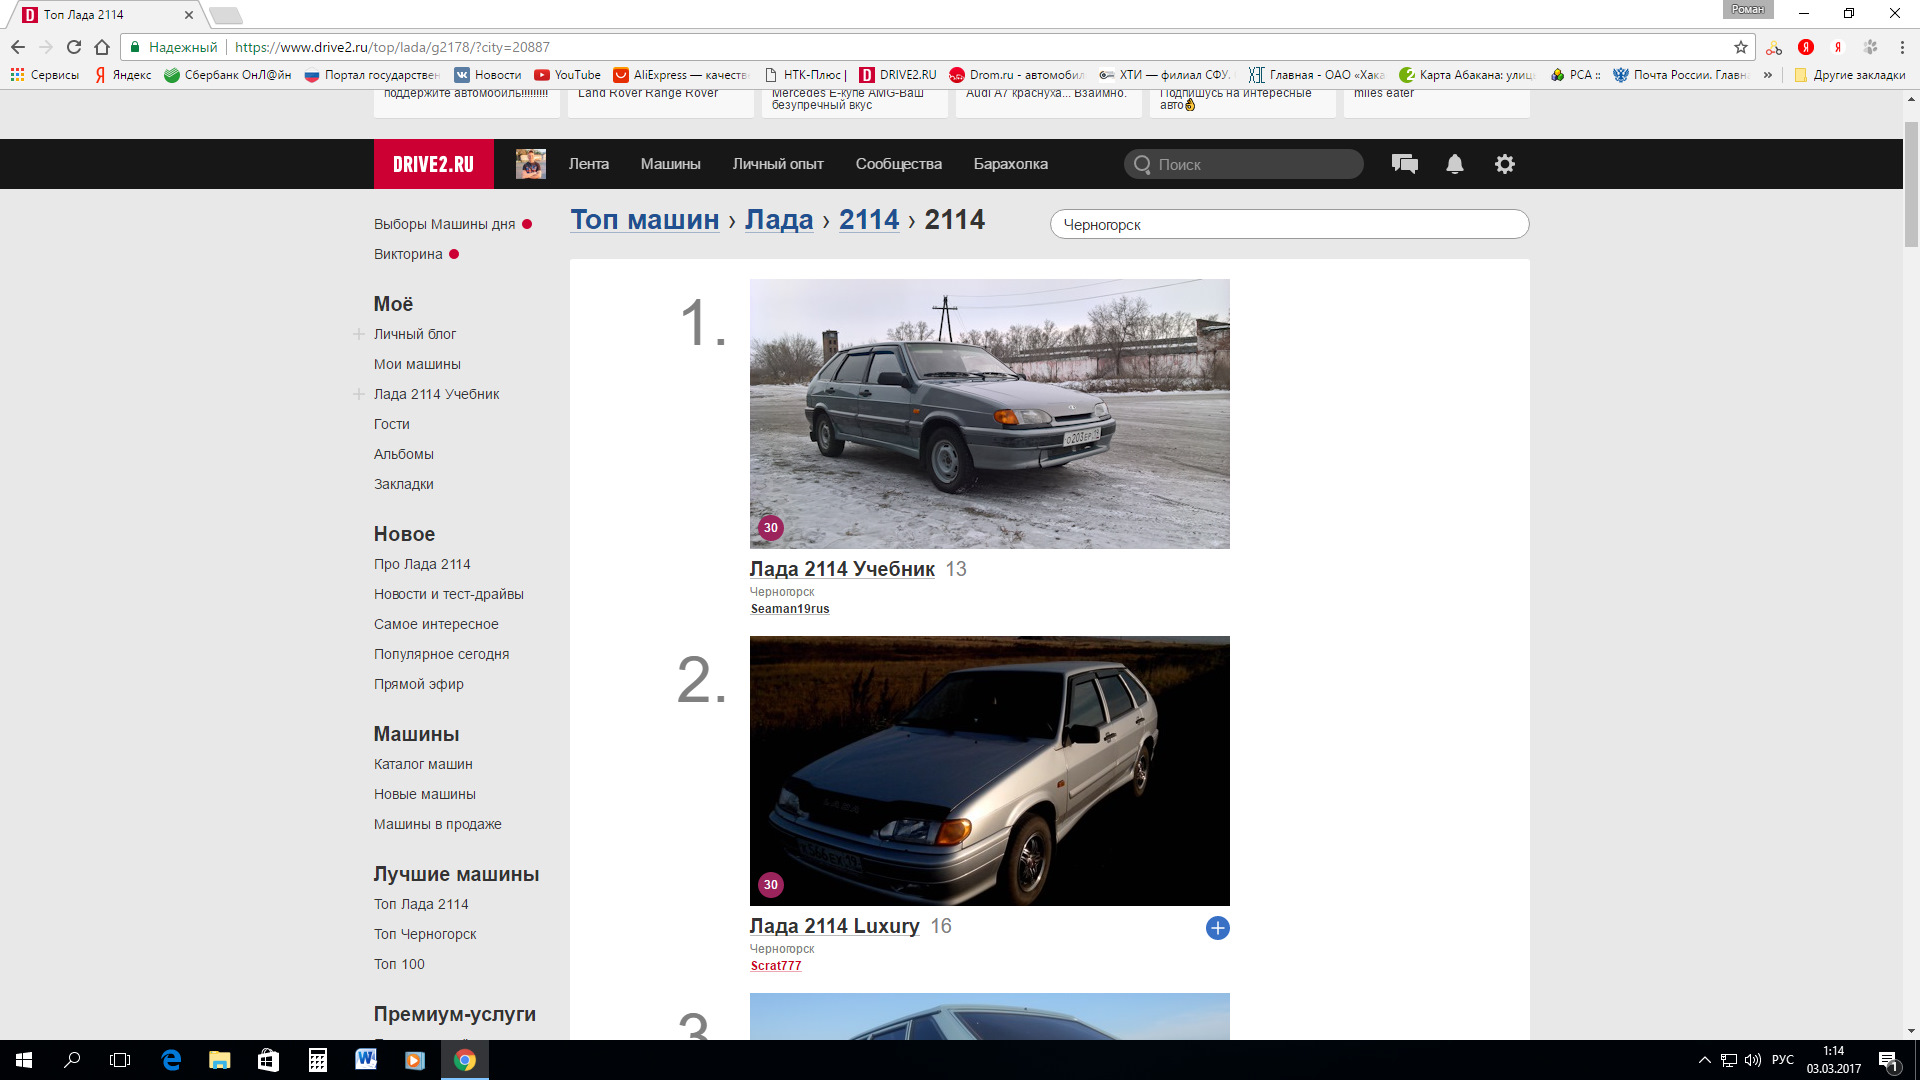1920x1080 pixels.
Task: Open the Барахолка menu item
Action: [1011, 164]
